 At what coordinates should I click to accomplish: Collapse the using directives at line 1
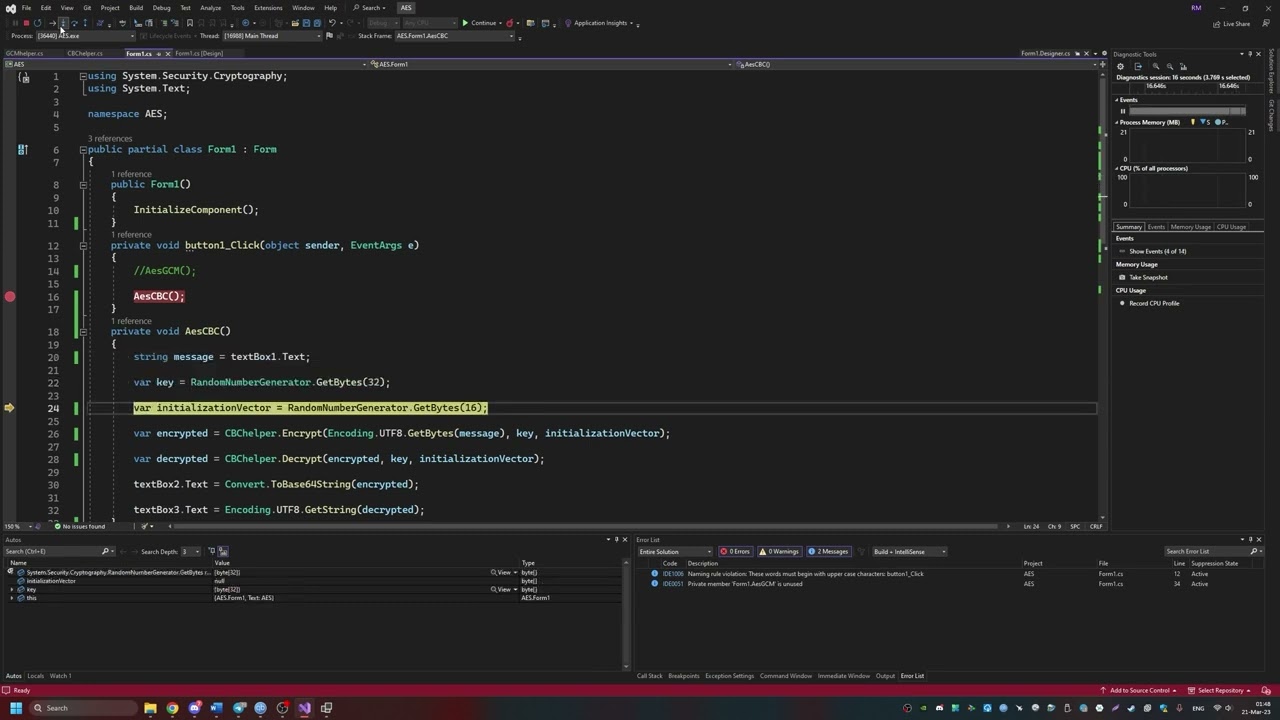pyautogui.click(x=83, y=76)
